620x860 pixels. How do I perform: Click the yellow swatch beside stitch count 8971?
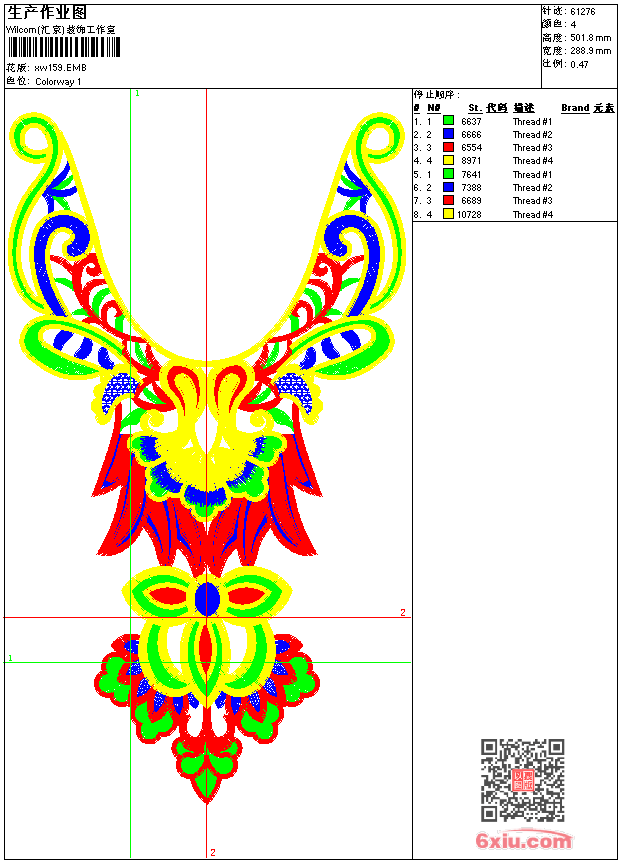[x=448, y=160]
